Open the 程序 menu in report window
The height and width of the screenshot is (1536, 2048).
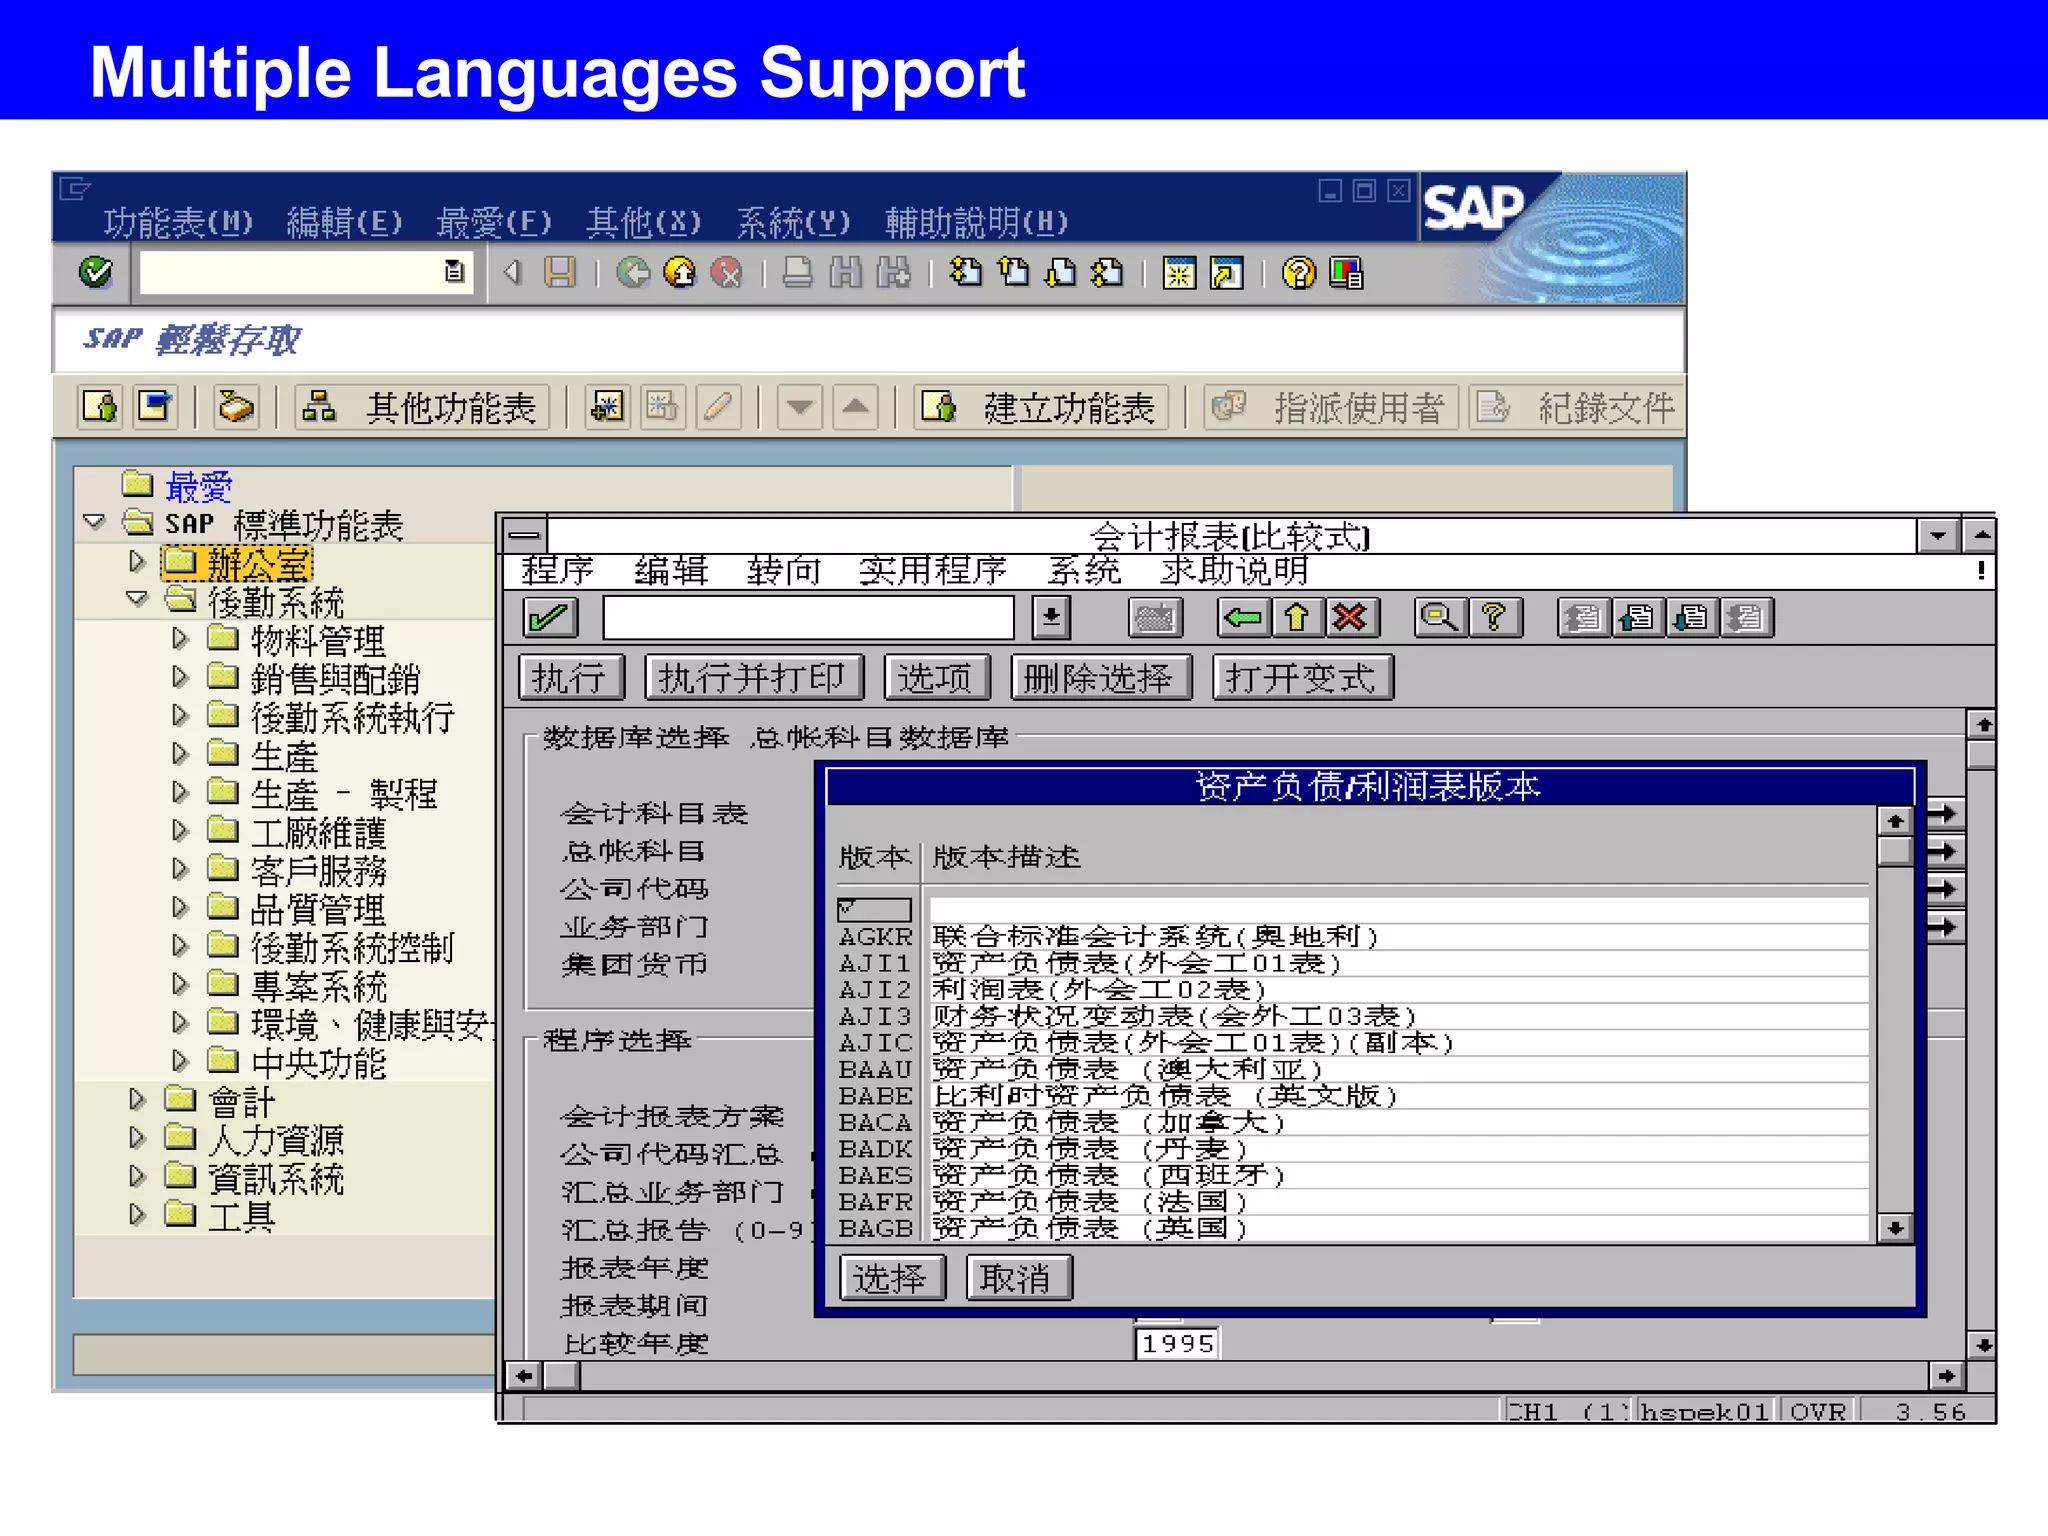pos(557,571)
